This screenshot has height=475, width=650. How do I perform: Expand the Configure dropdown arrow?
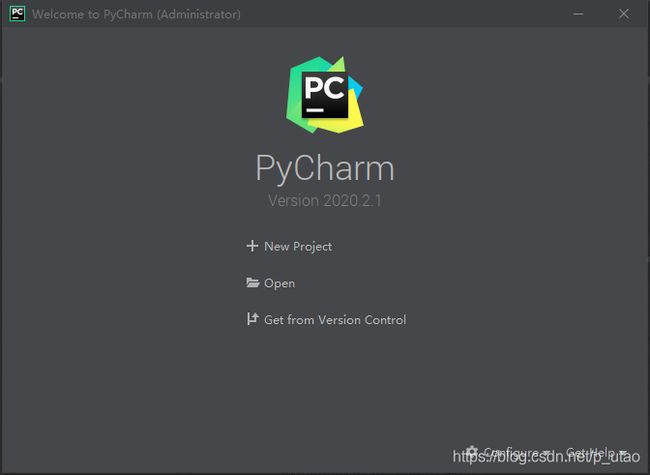coord(546,453)
